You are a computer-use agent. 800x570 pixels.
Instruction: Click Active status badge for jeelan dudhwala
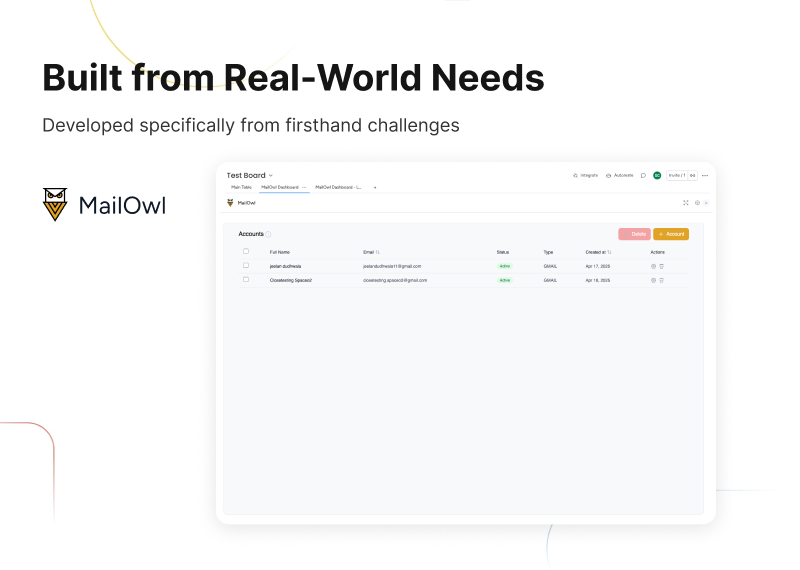point(505,266)
